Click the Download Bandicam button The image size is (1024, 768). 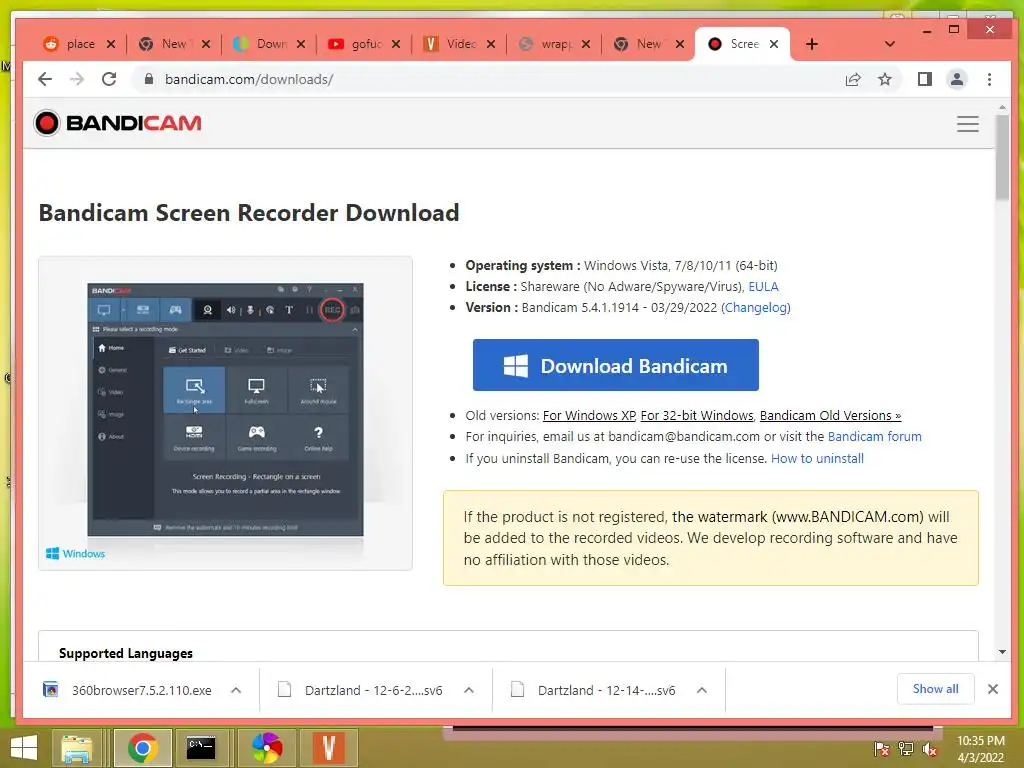click(x=616, y=365)
